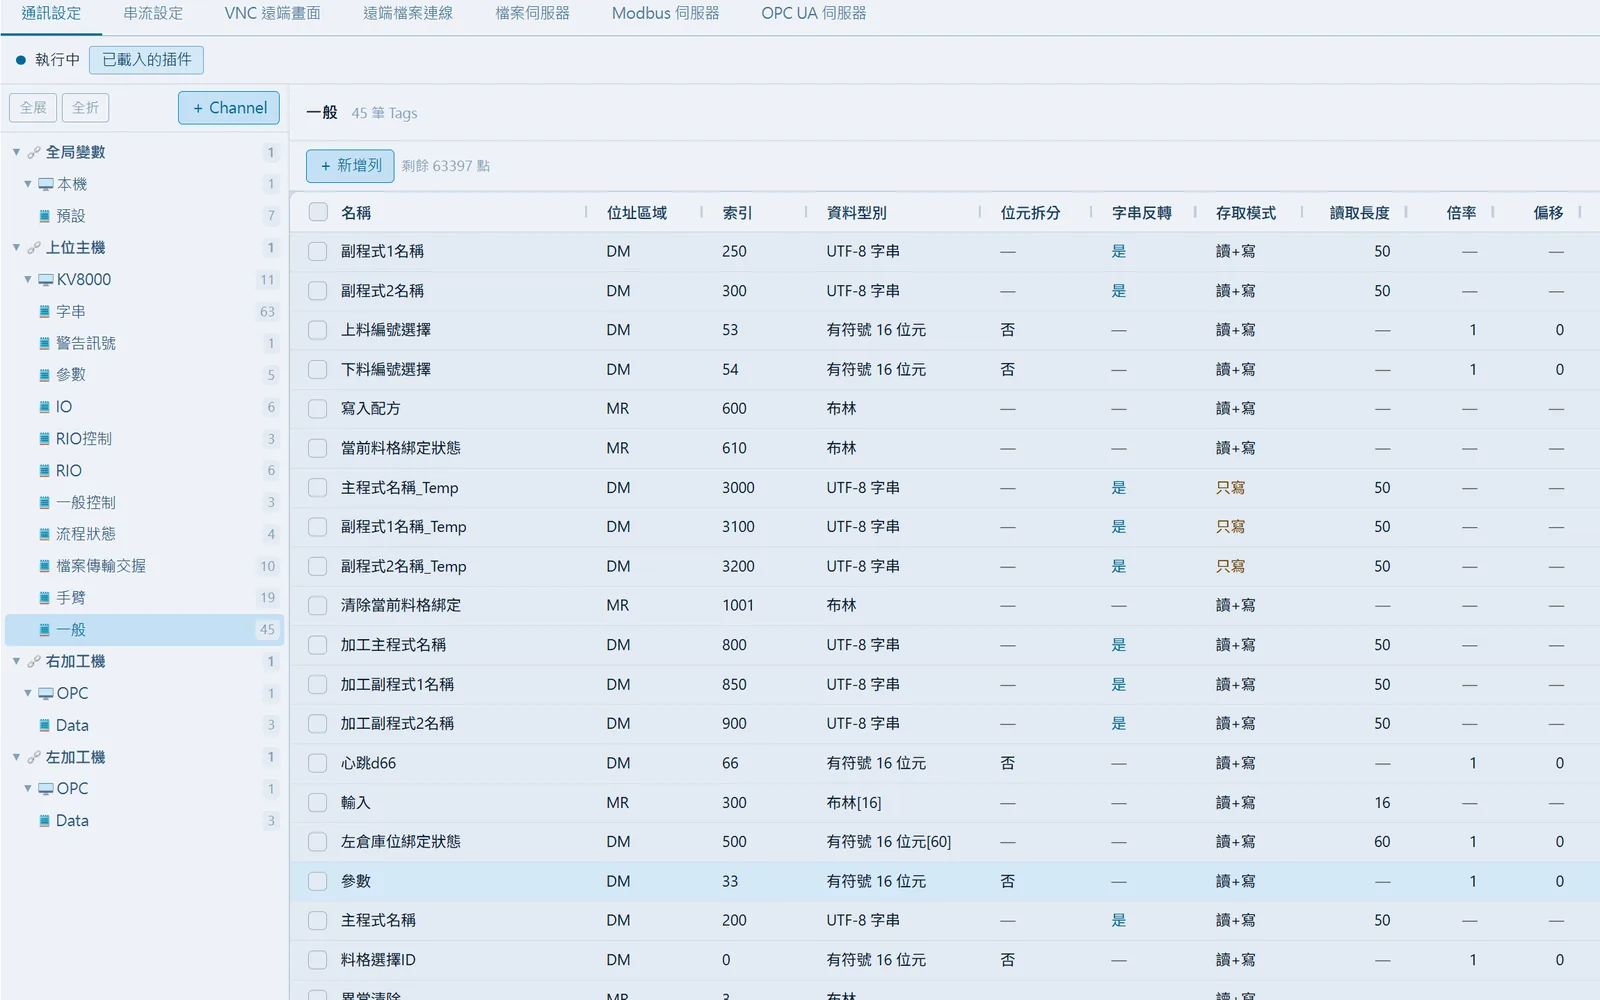The height and width of the screenshot is (1000, 1600).
Task: Select the 手臂 group in tree
Action: pos(145,598)
